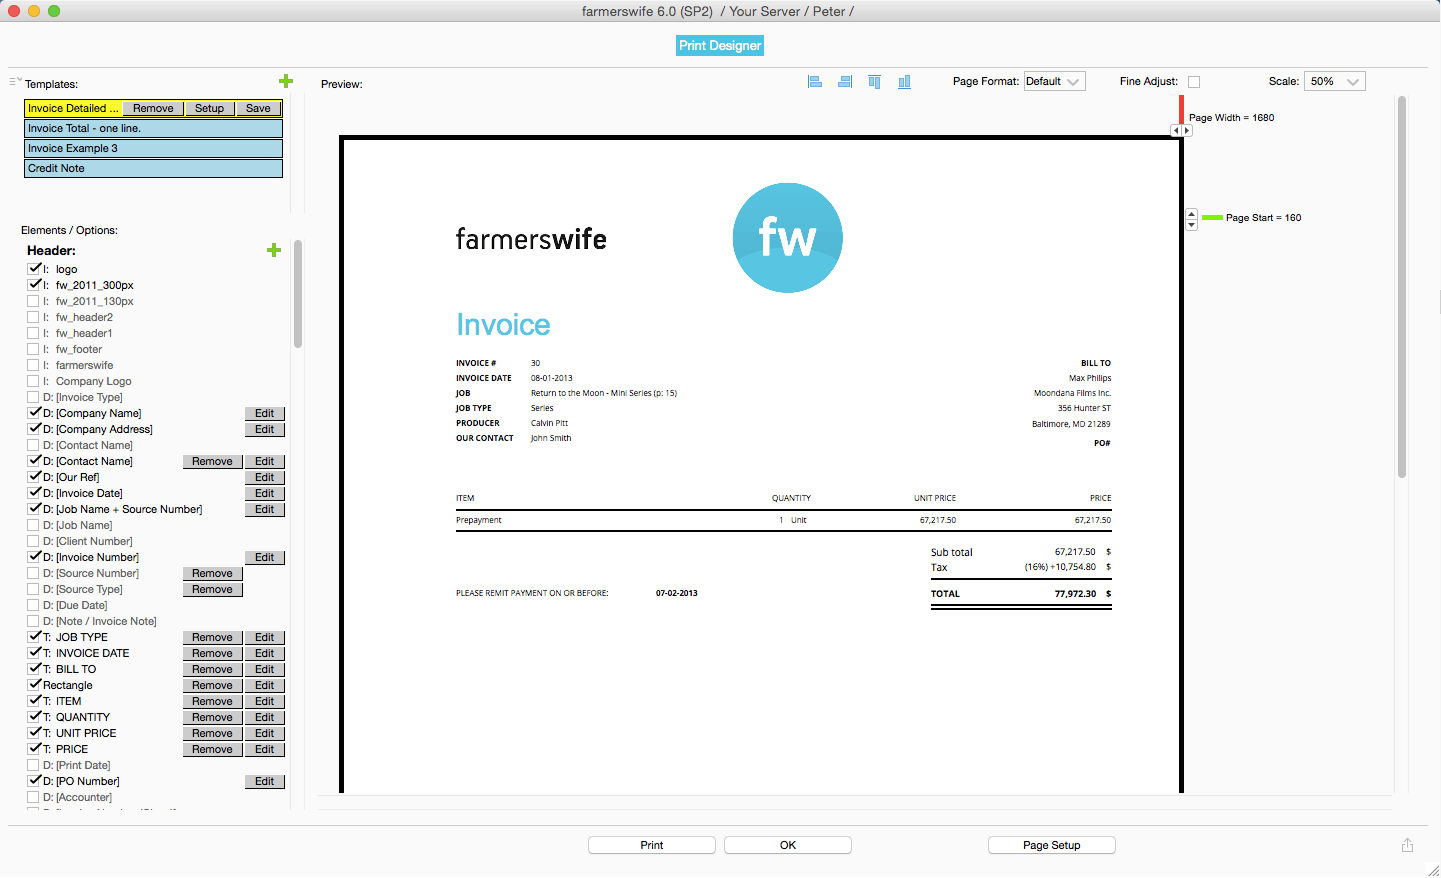Select the 'Invoice Total - one line.' template
The image size is (1441, 878).
[153, 128]
